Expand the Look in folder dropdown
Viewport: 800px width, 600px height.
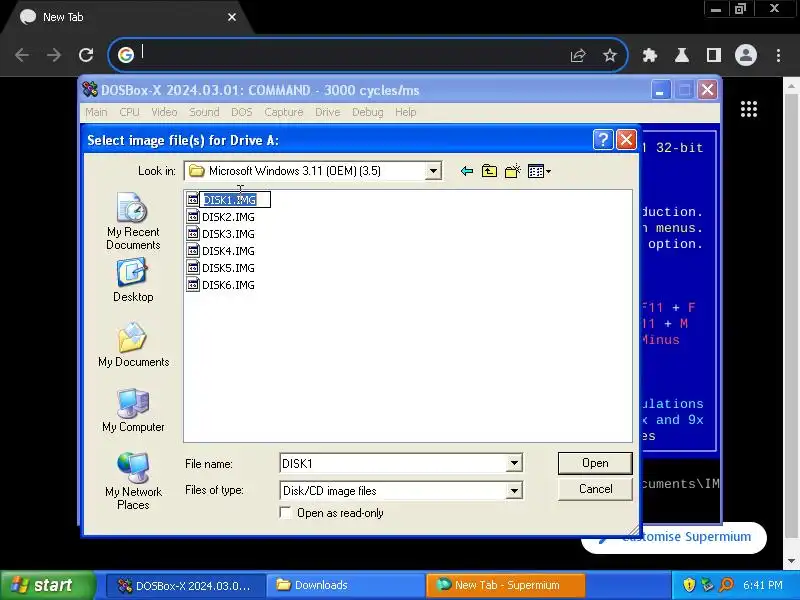pos(433,171)
